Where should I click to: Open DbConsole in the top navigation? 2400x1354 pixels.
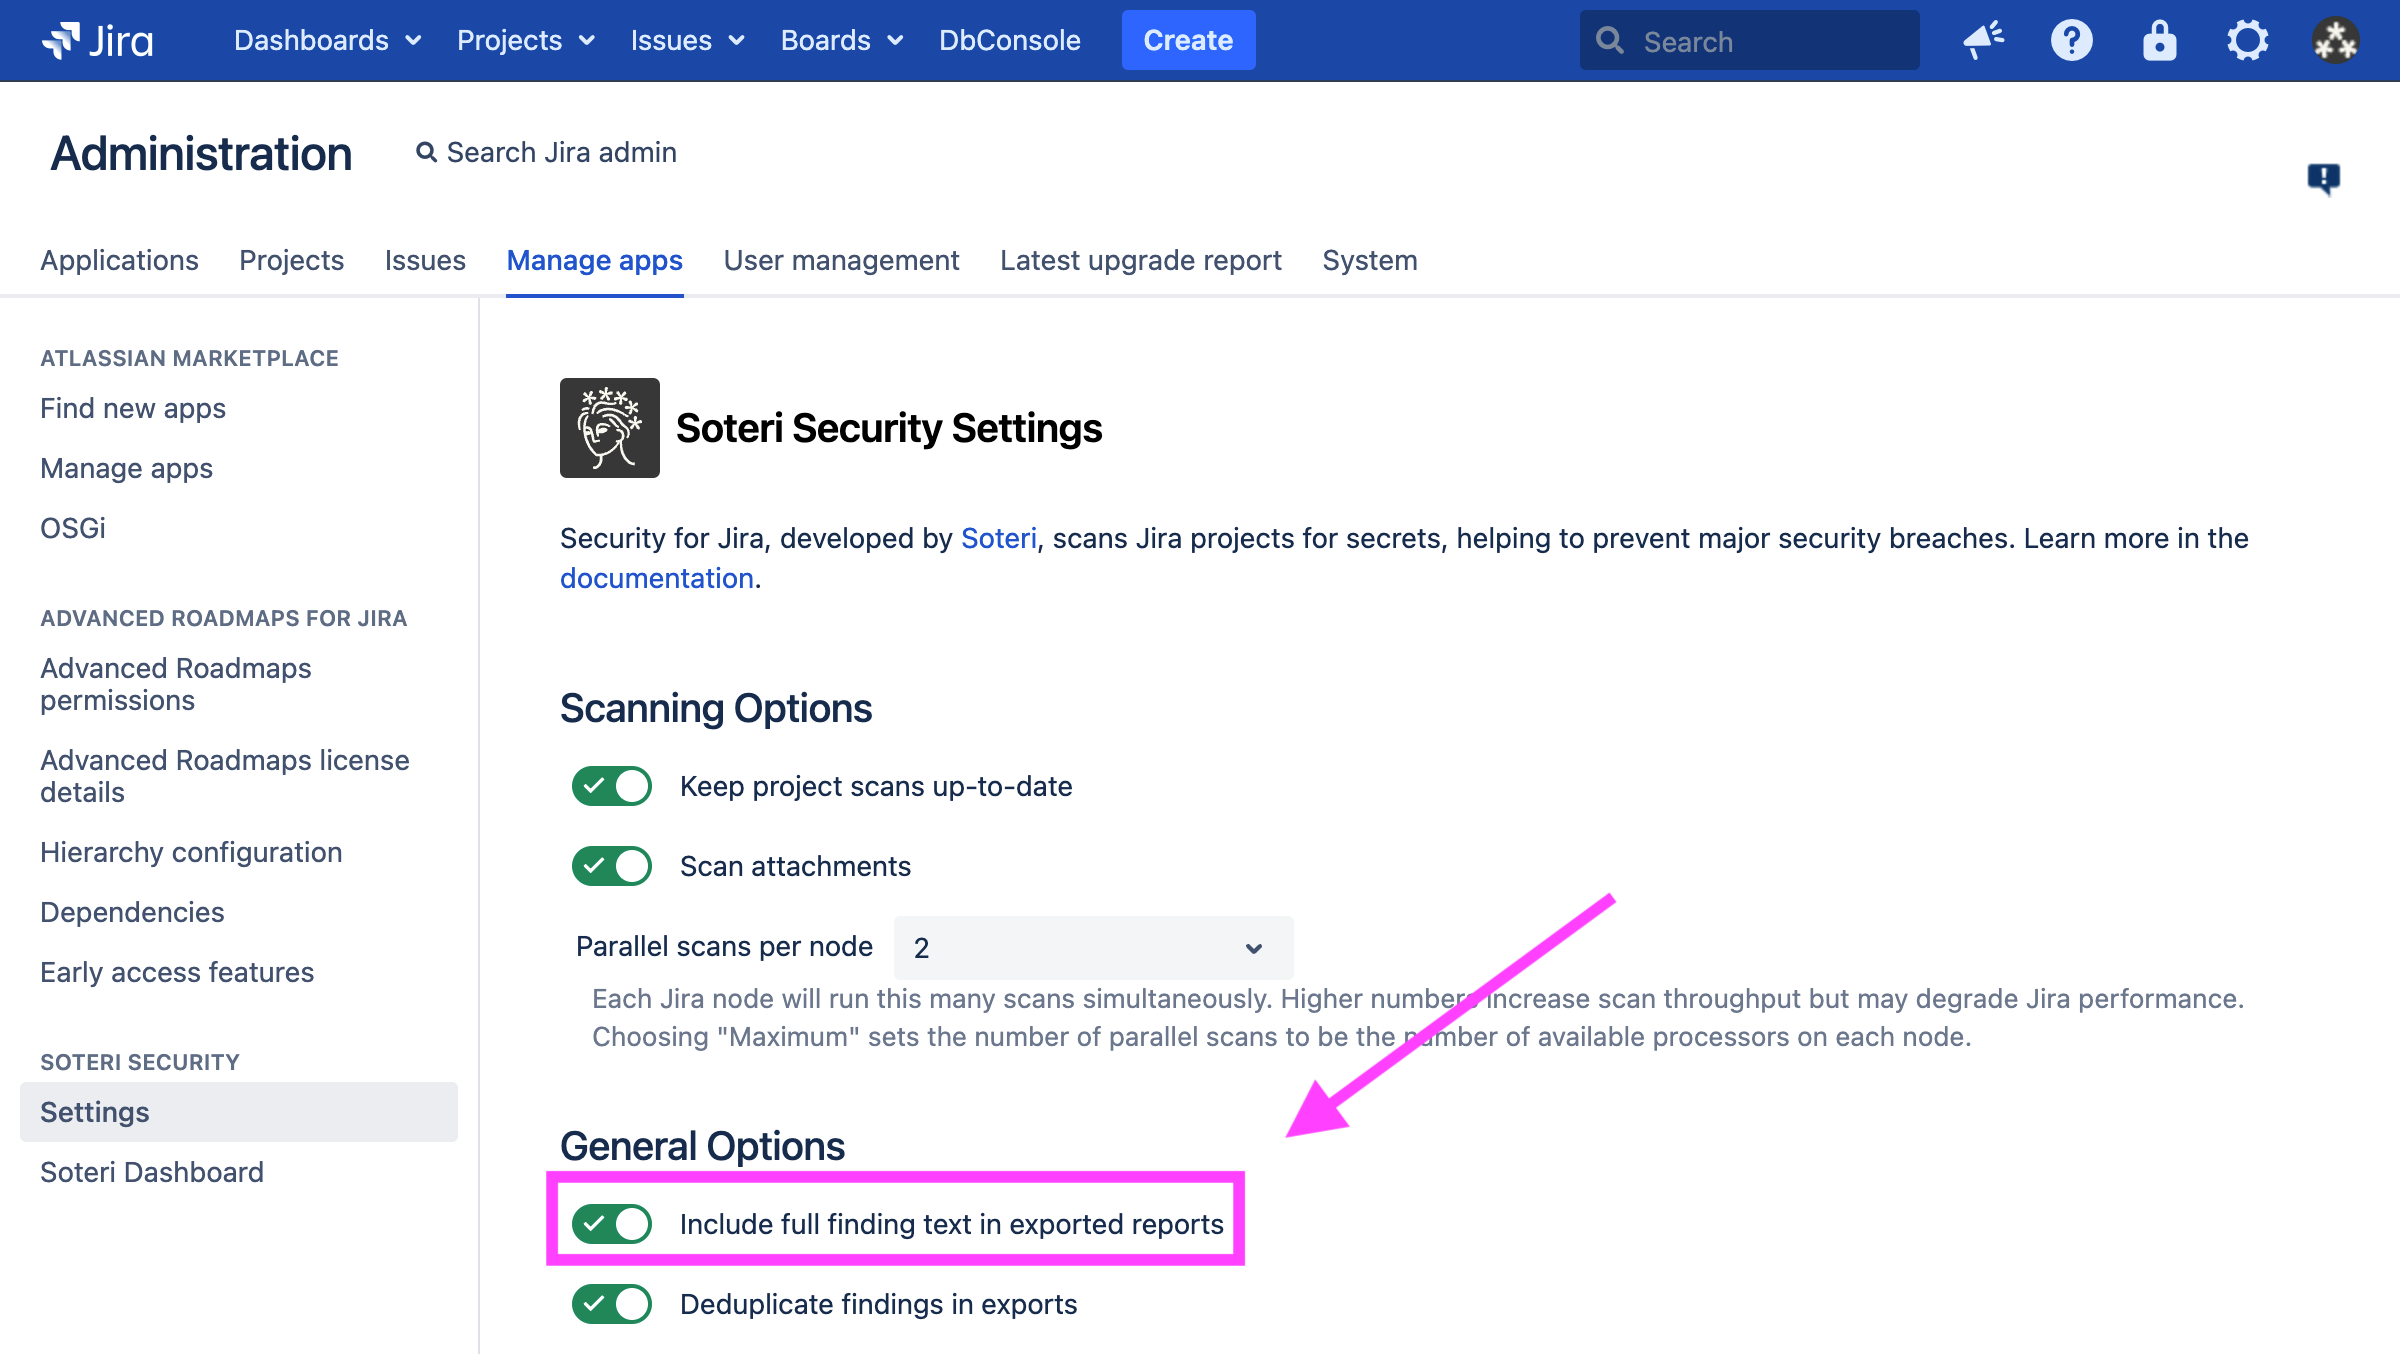(1010, 40)
